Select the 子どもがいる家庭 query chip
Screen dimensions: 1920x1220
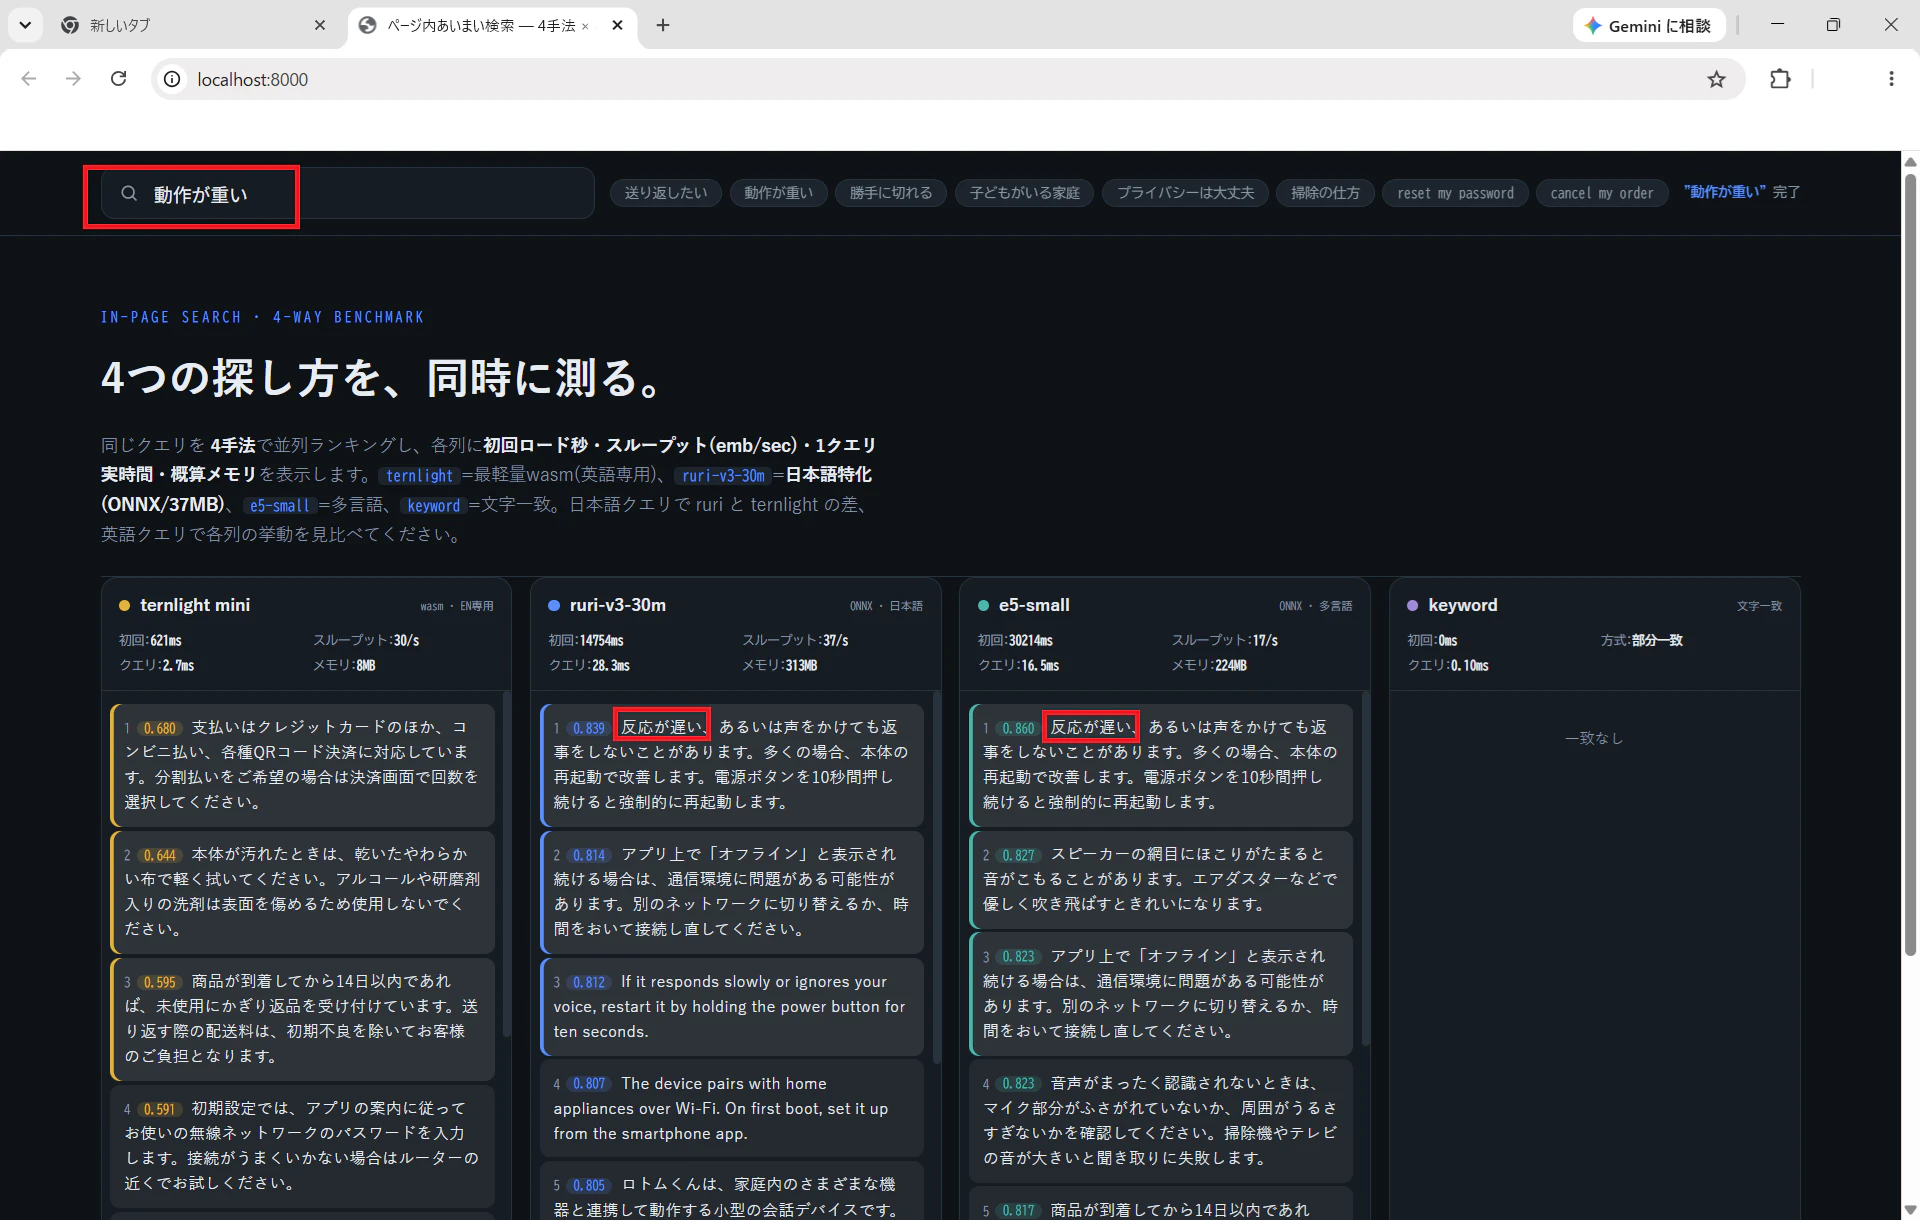coord(1025,193)
